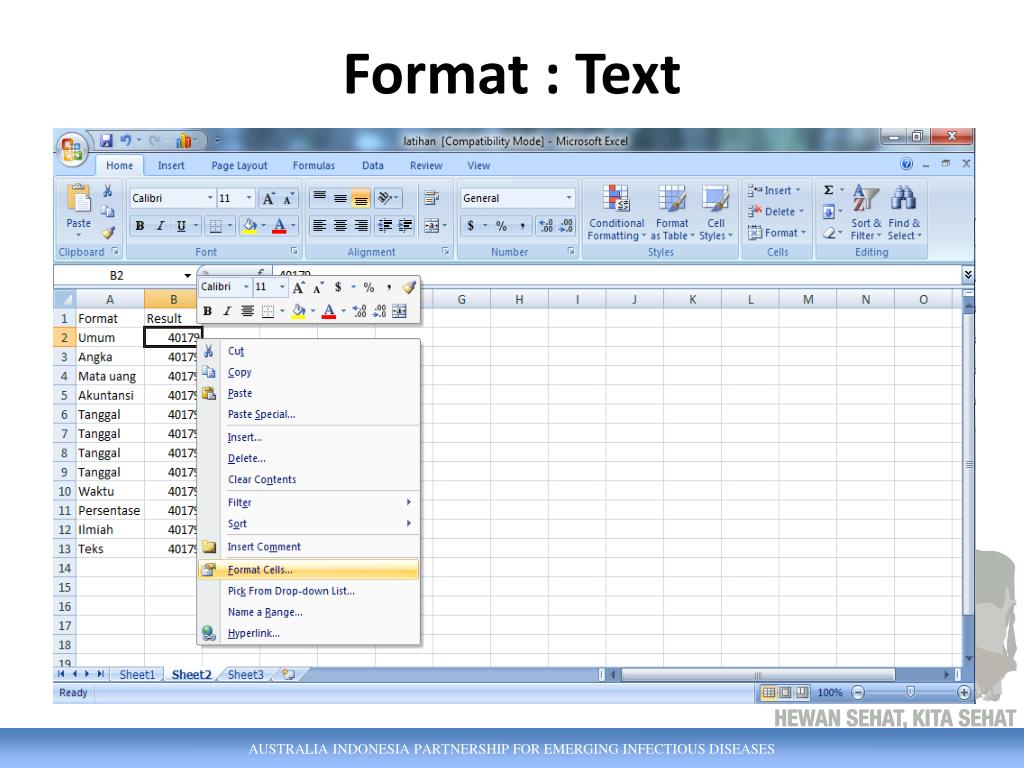Click Insert button in Cells group
This screenshot has width=1024, height=768.
click(775, 191)
